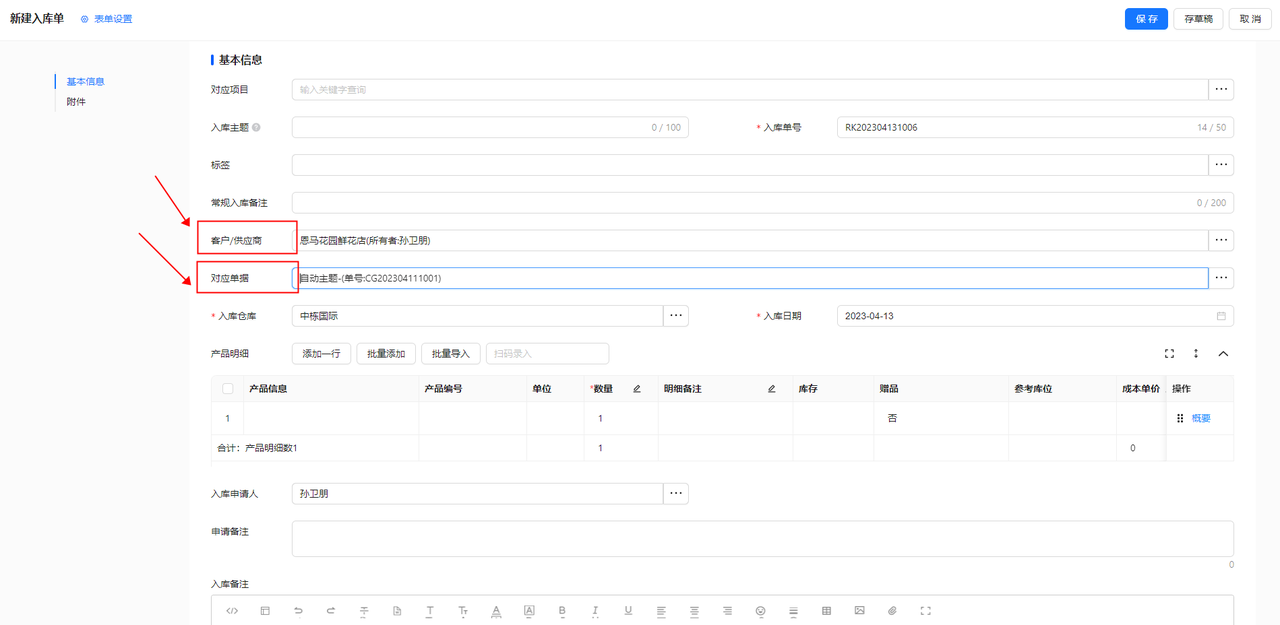Click the line spacing icon in editor toolbar
The height and width of the screenshot is (625, 1280).
coord(793,610)
